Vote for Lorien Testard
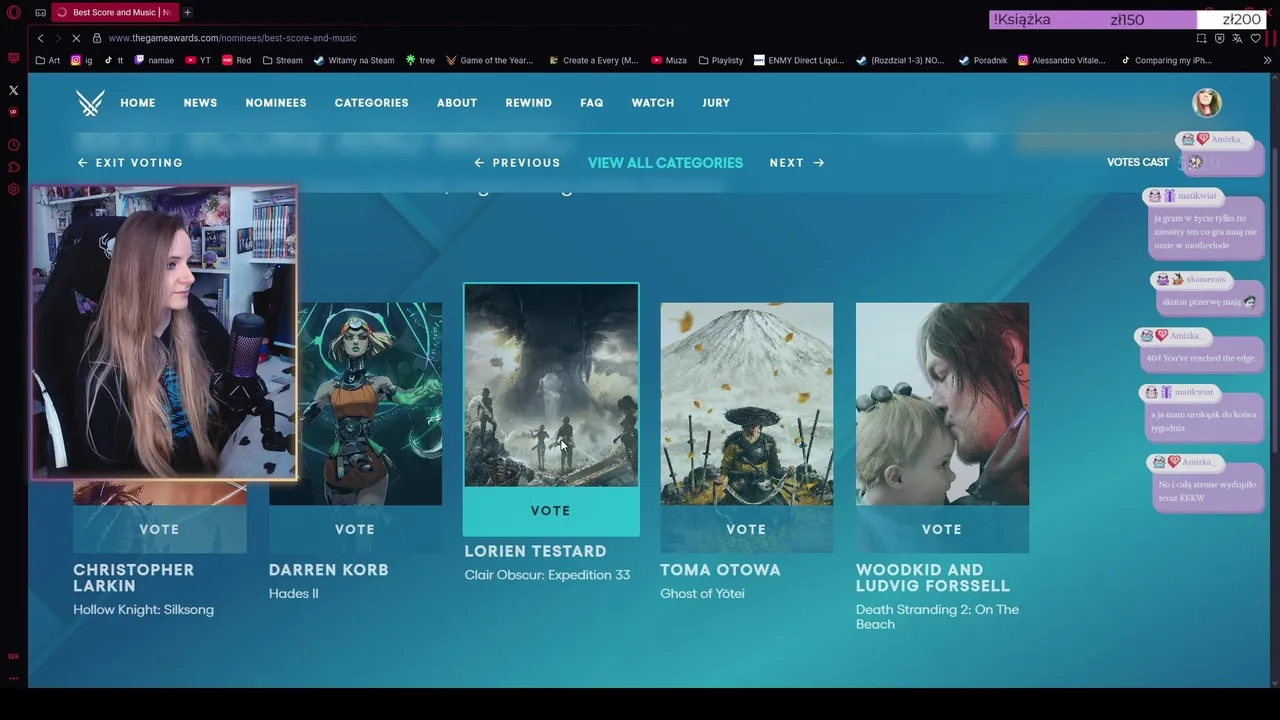The height and width of the screenshot is (720, 1280). pyautogui.click(x=551, y=511)
